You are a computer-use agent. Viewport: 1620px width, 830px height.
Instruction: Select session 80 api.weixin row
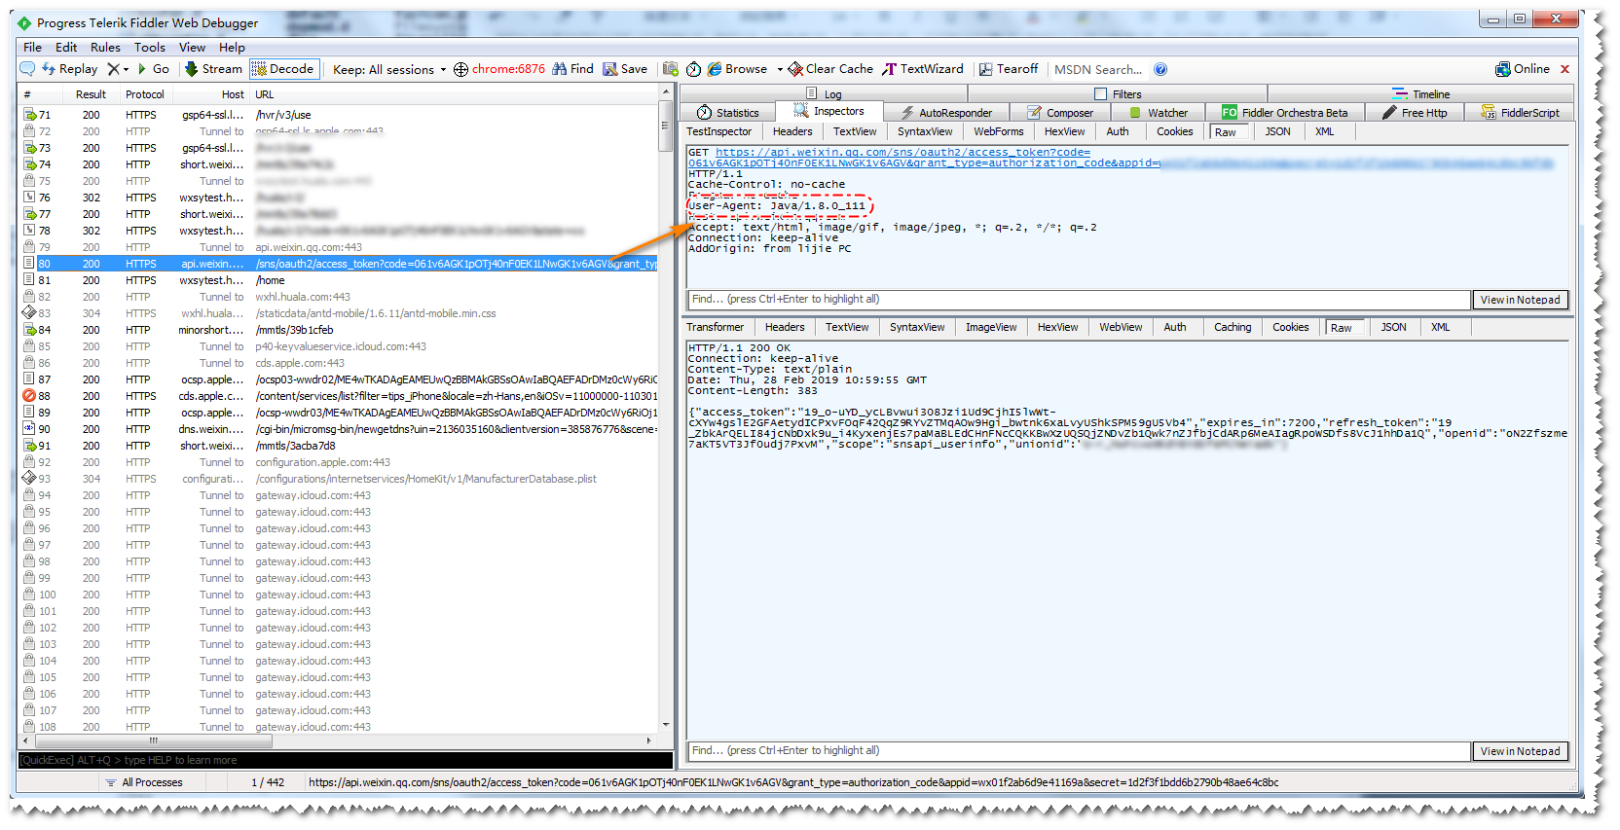(340, 264)
